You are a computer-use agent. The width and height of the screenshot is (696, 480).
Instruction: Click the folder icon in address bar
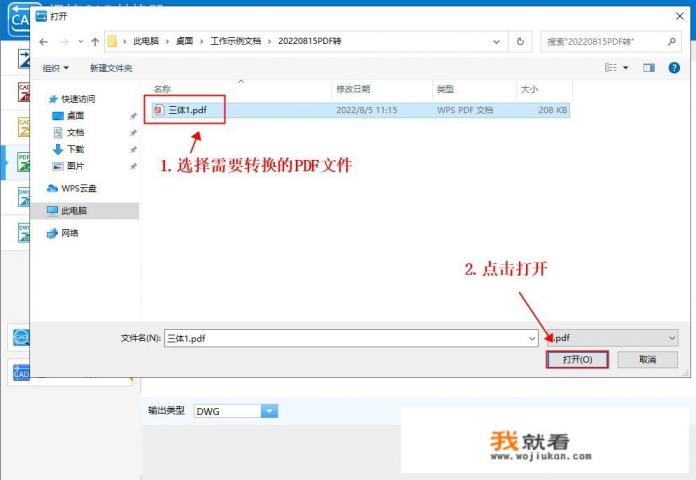[x=112, y=41]
